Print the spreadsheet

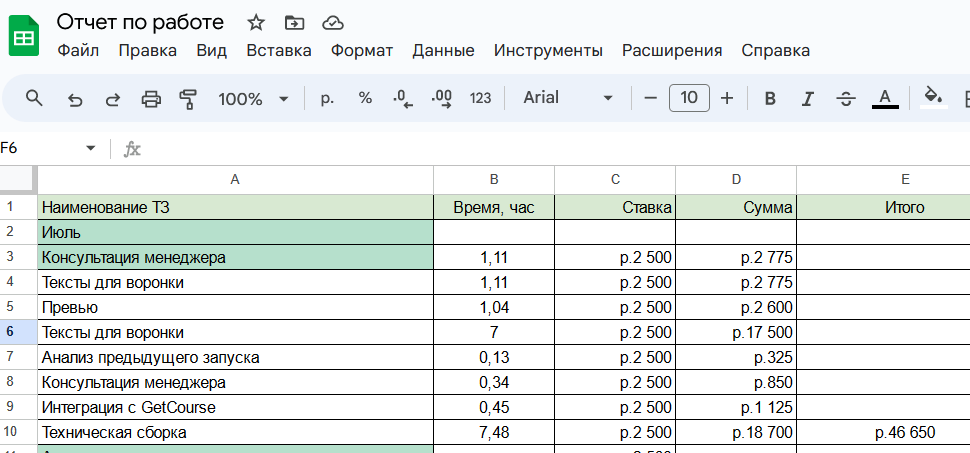[150, 98]
